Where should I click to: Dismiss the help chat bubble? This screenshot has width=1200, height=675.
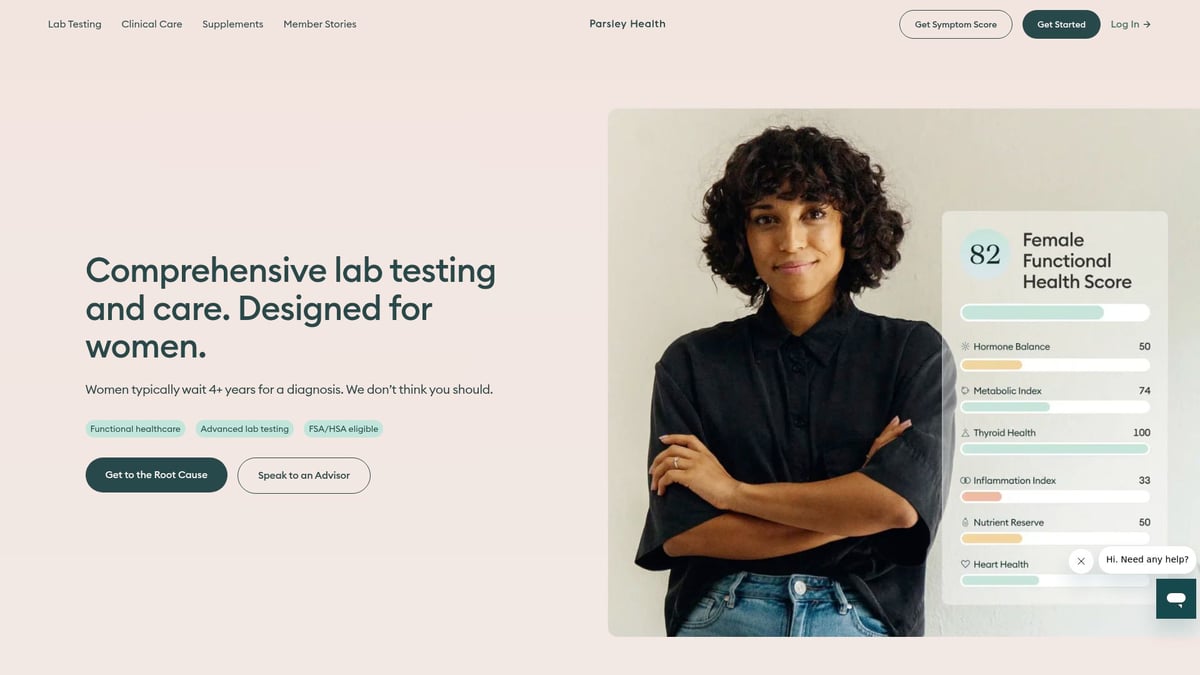click(1081, 561)
